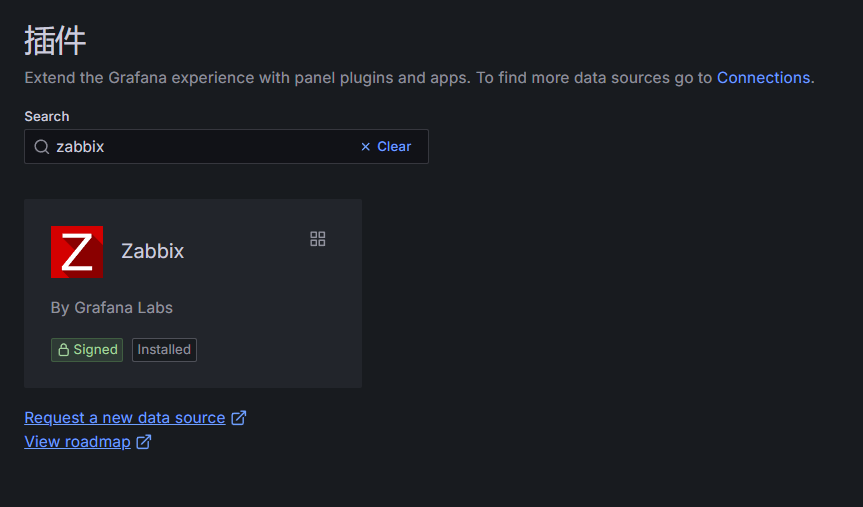Open the View roadmap link
This screenshot has width=863, height=507.
click(x=78, y=442)
